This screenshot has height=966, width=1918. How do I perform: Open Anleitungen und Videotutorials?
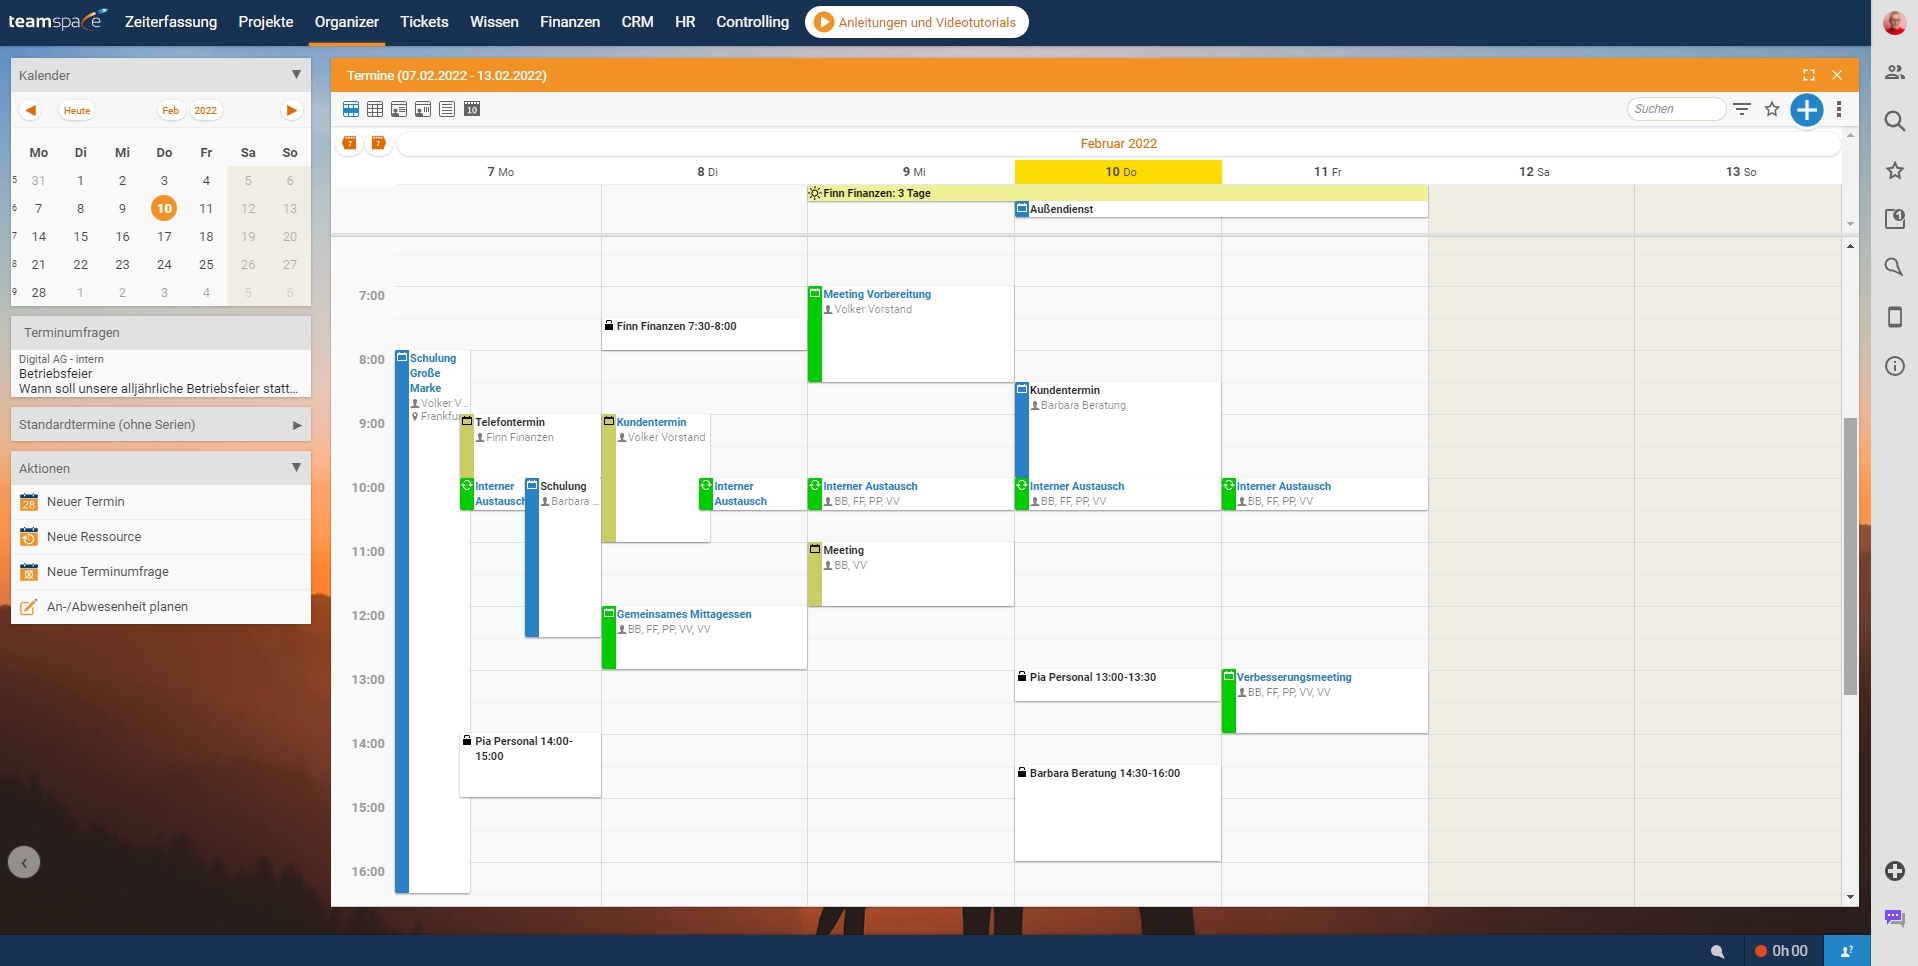916,22
